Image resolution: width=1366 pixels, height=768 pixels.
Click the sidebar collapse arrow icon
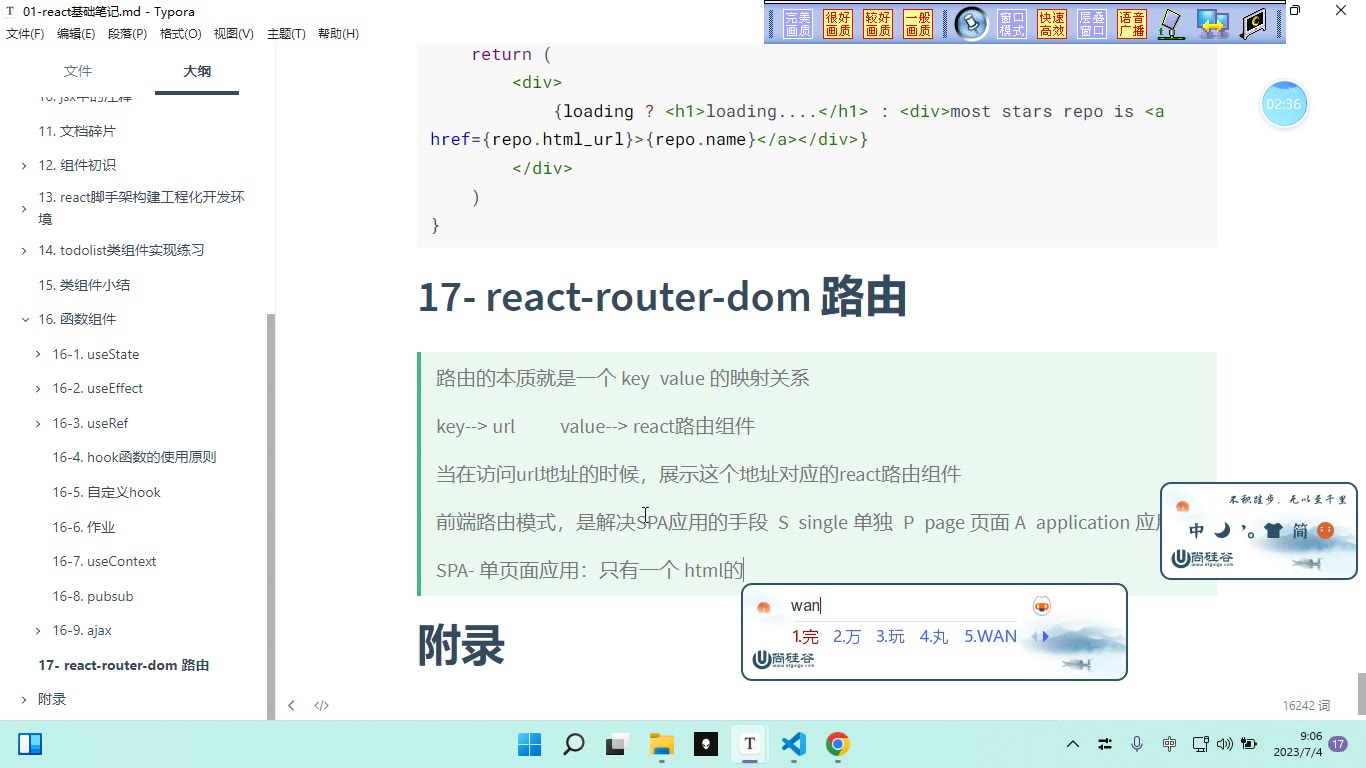[291, 705]
